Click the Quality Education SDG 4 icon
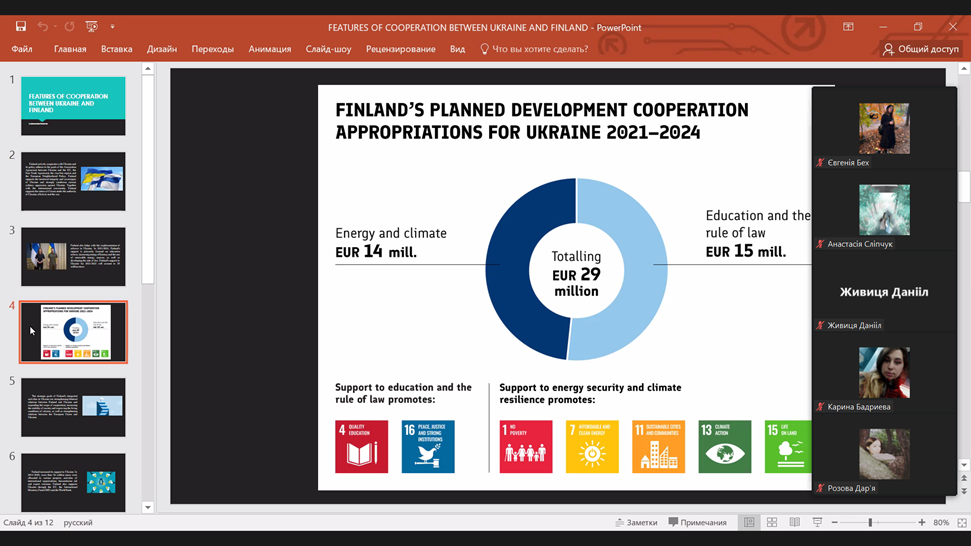971x546 pixels. click(362, 447)
